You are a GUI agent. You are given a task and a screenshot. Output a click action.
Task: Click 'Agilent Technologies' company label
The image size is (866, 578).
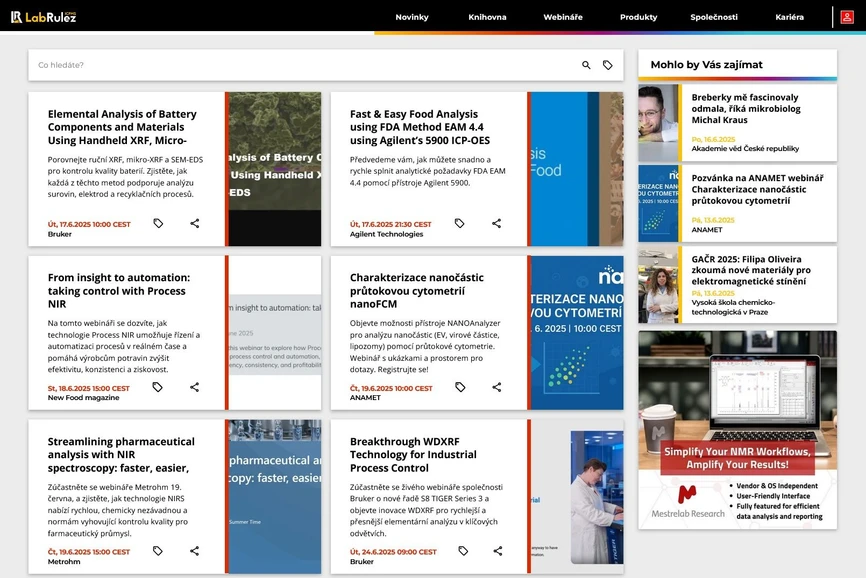[386, 234]
